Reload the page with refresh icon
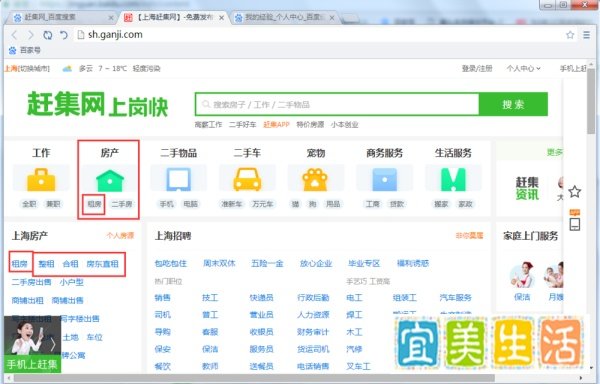This screenshot has height=384, width=600. click(47, 35)
